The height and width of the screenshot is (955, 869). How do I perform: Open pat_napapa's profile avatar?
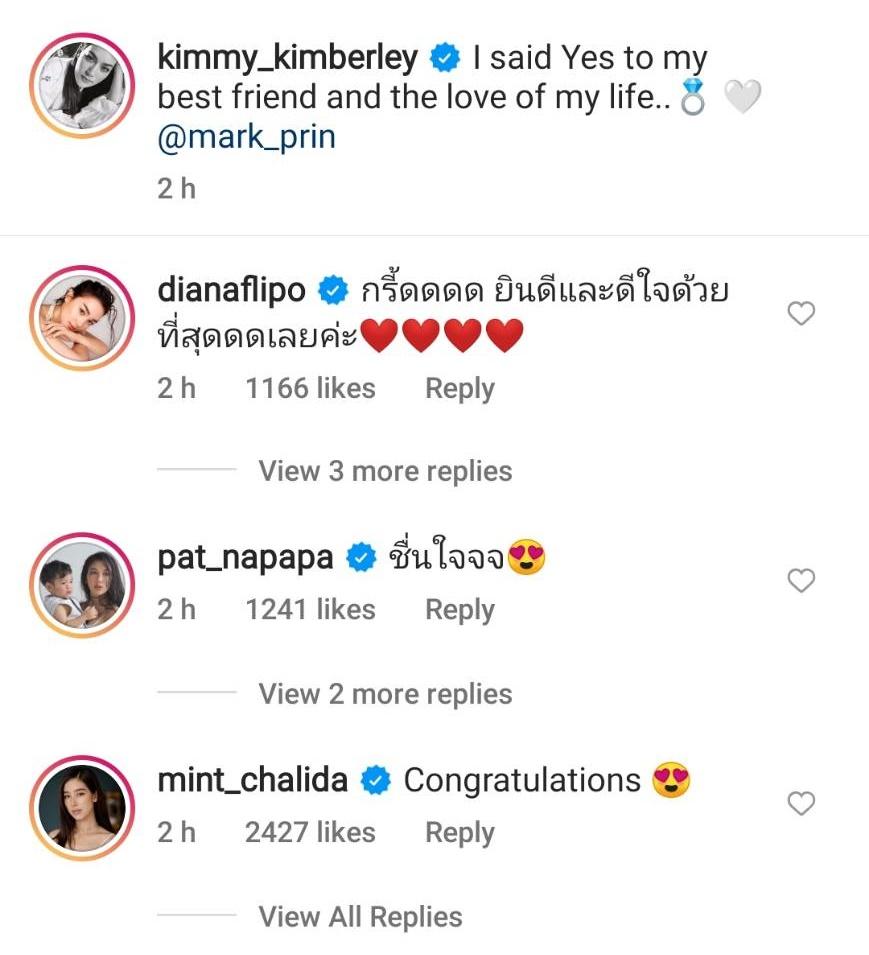point(82,583)
